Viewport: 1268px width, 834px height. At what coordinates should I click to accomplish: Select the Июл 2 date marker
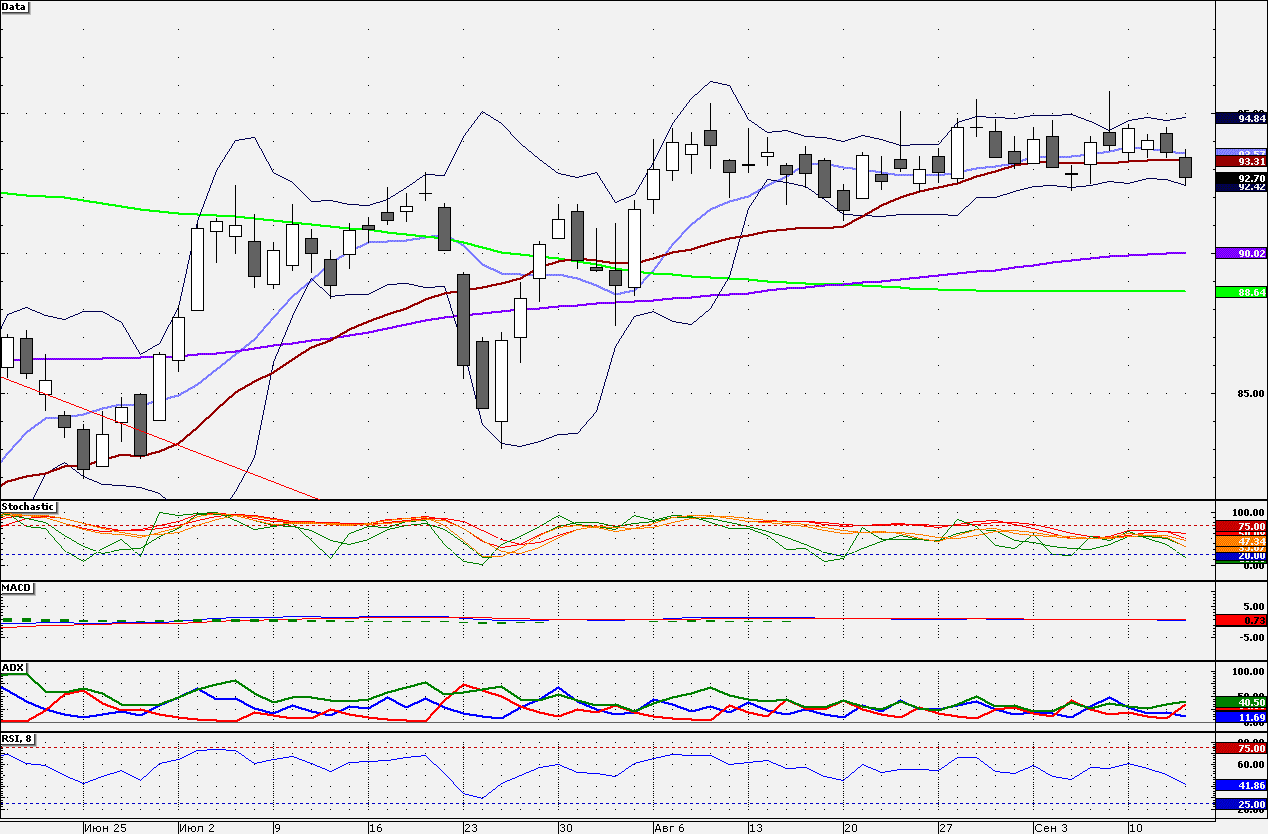pos(197,828)
